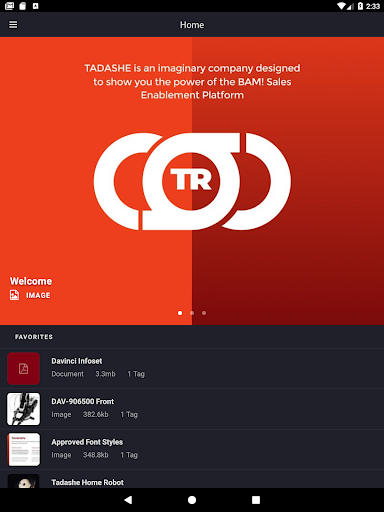Open the Approved Font Styles thumbnail
The image size is (384, 512).
click(24, 449)
